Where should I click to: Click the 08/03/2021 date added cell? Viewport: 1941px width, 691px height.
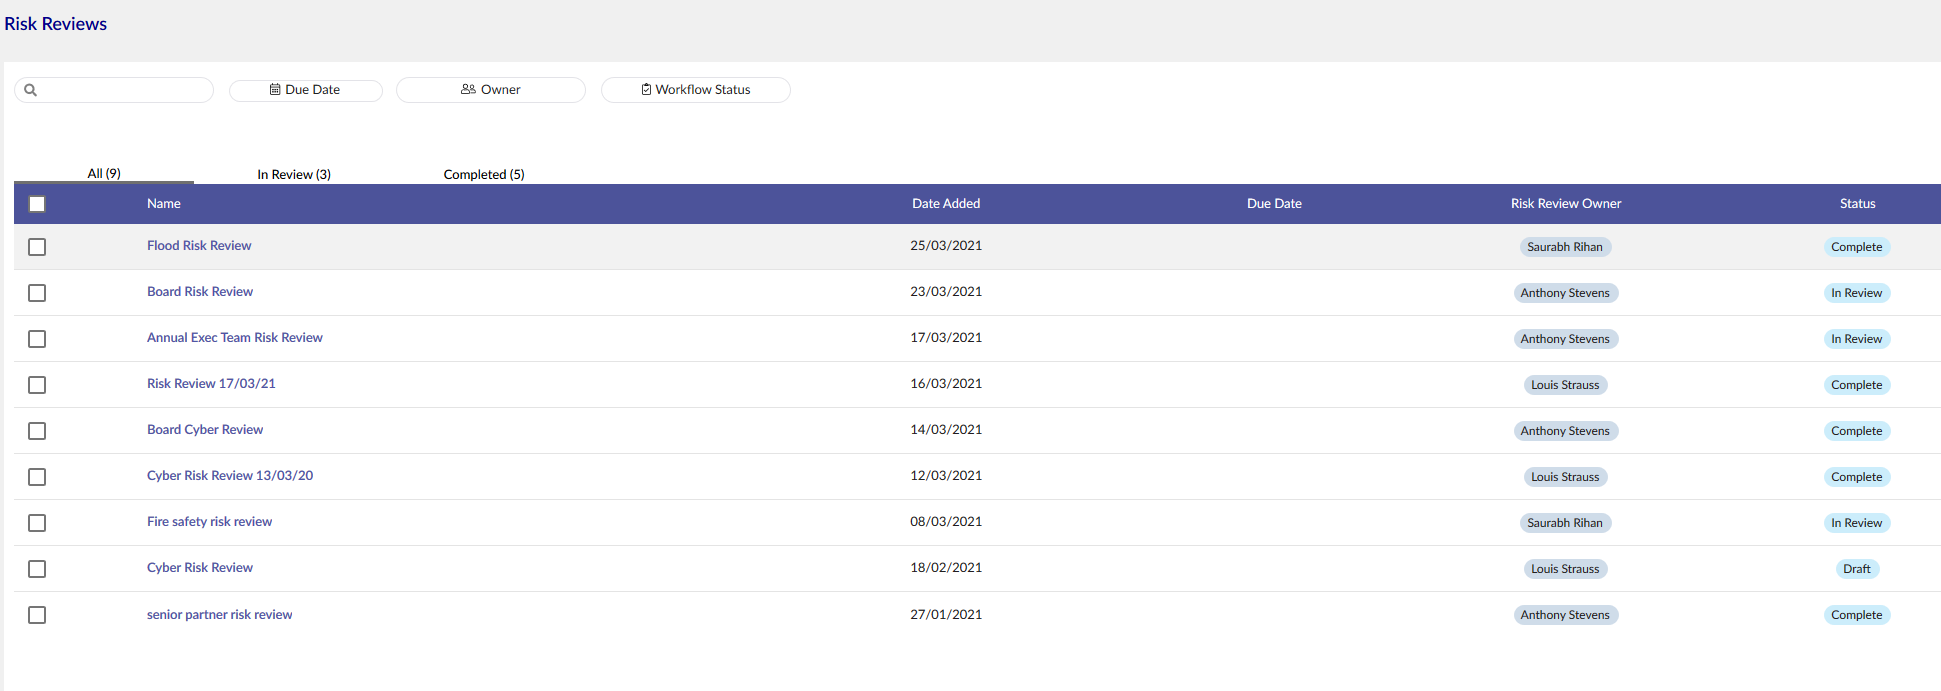[x=946, y=522]
